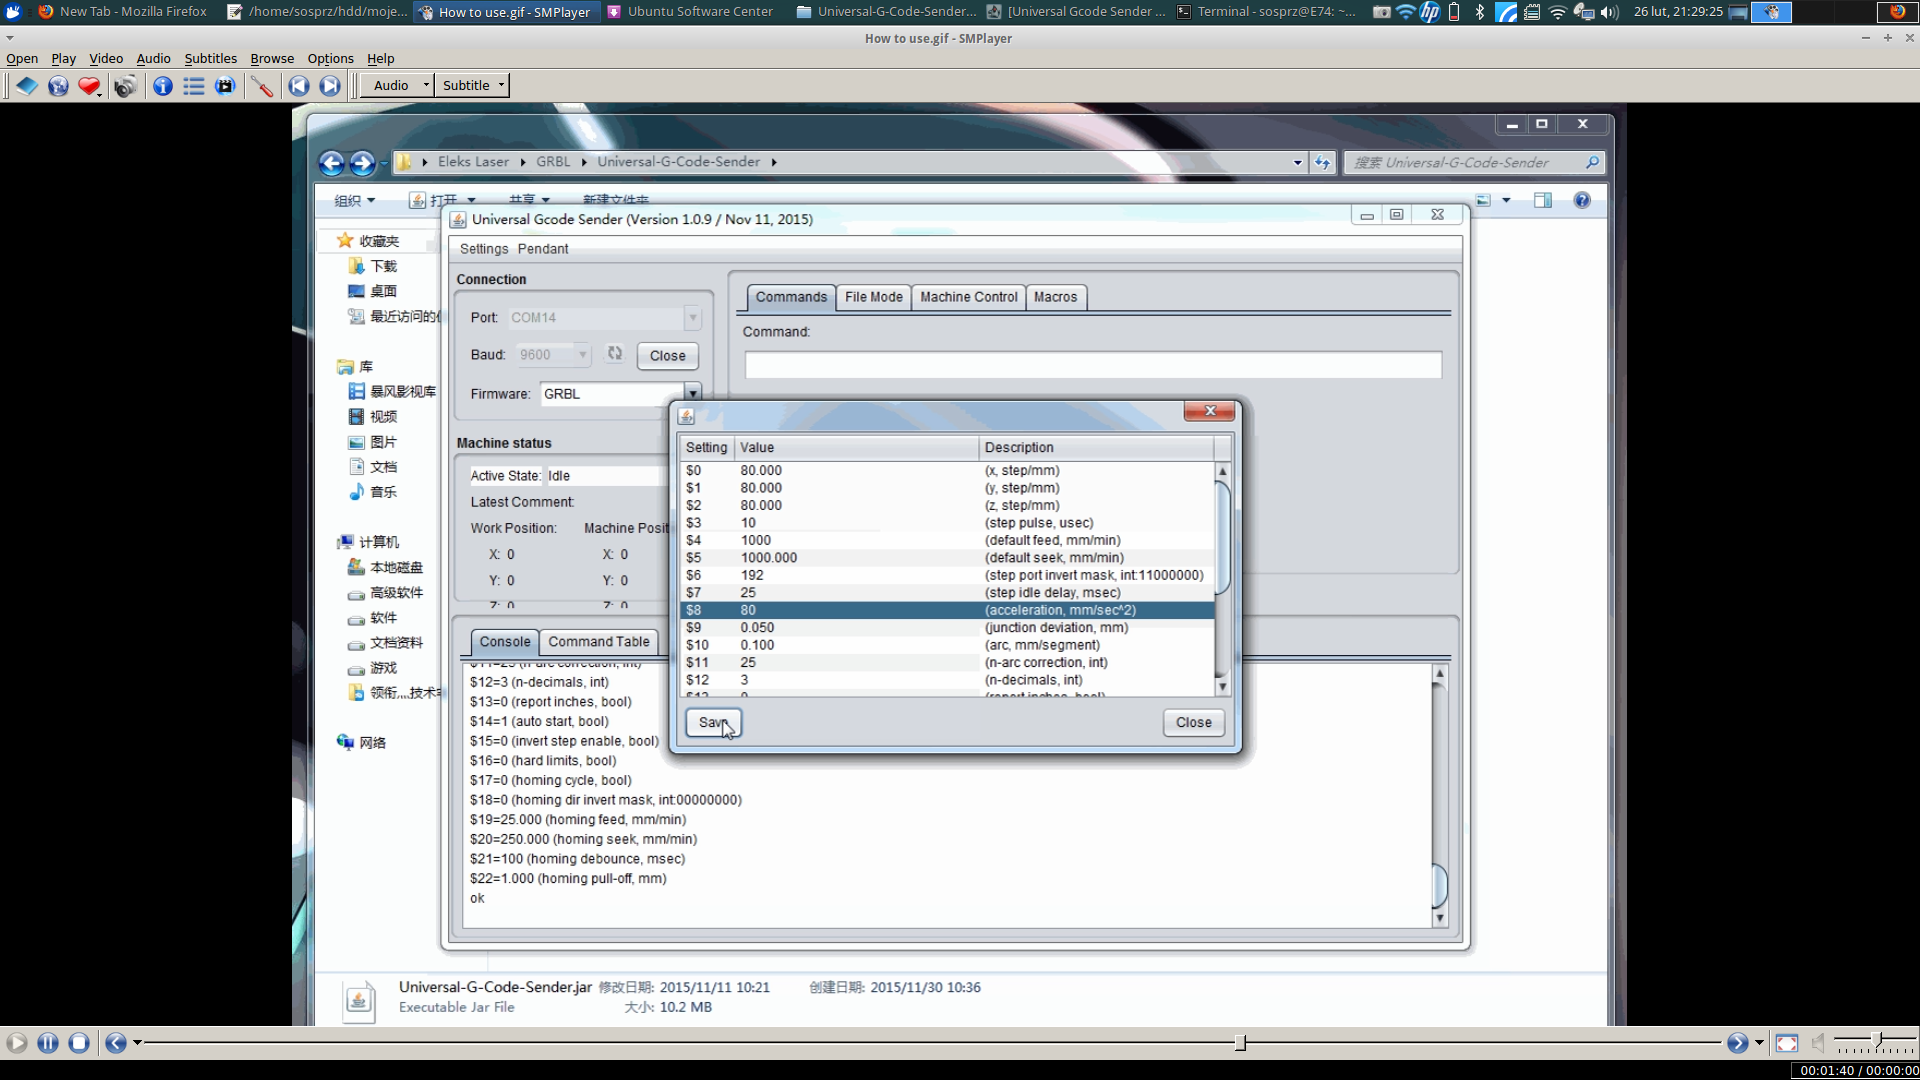
Task: Open URL using the globe toolbar icon
Action: (58, 86)
